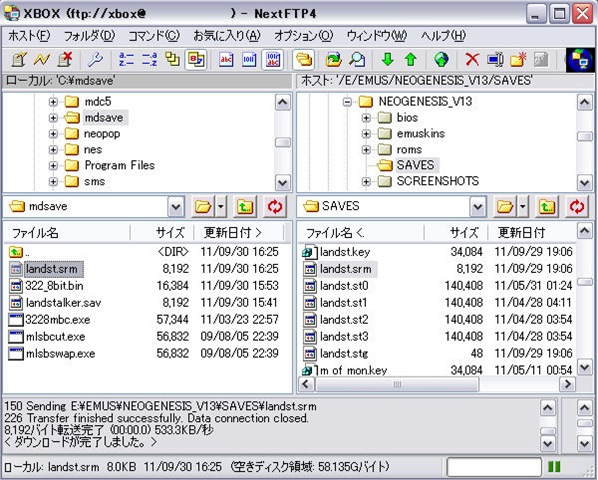Open the host SAVES path dropdown

pos(477,207)
